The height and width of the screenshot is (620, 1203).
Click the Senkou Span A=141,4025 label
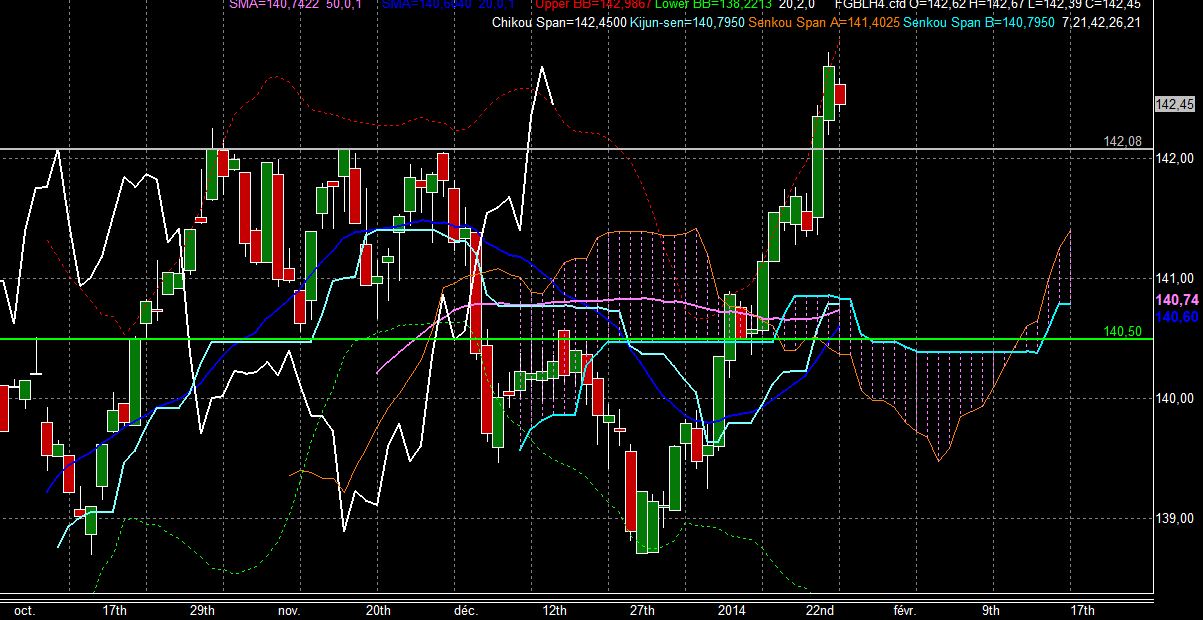824,22
